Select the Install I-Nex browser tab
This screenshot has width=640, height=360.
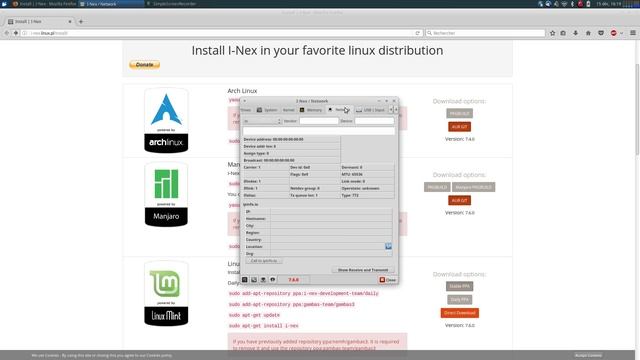(40, 22)
